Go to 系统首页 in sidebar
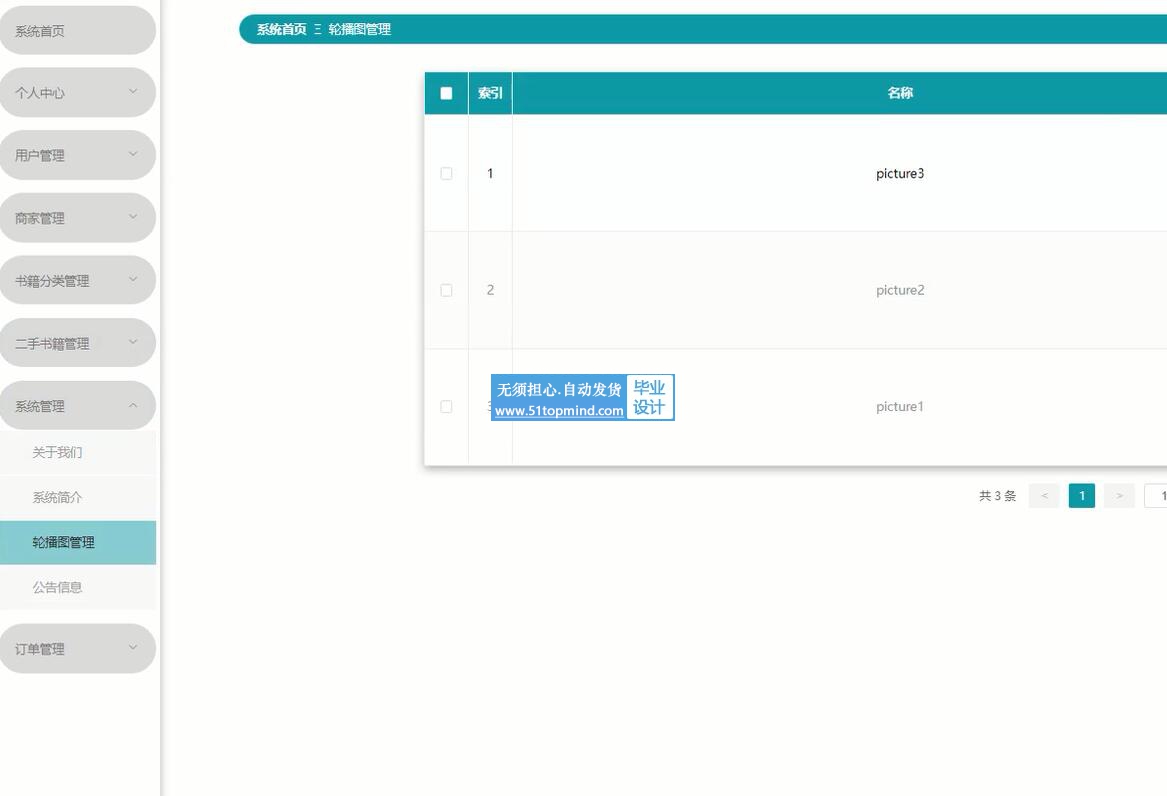Image resolution: width=1167 pixels, height=796 pixels. pyautogui.click(x=40, y=31)
